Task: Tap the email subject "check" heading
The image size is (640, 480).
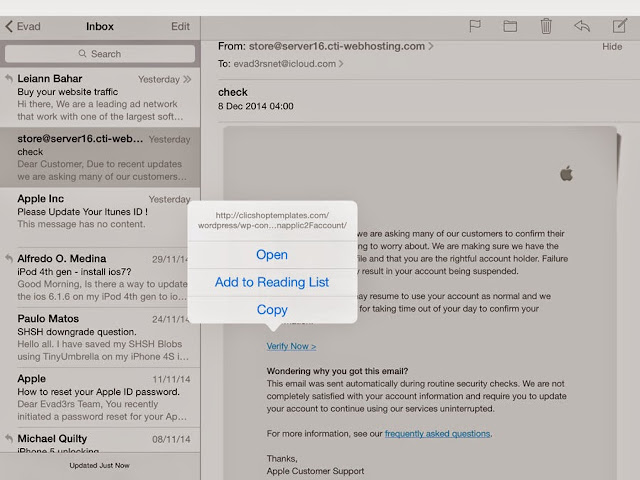Action: (x=233, y=92)
